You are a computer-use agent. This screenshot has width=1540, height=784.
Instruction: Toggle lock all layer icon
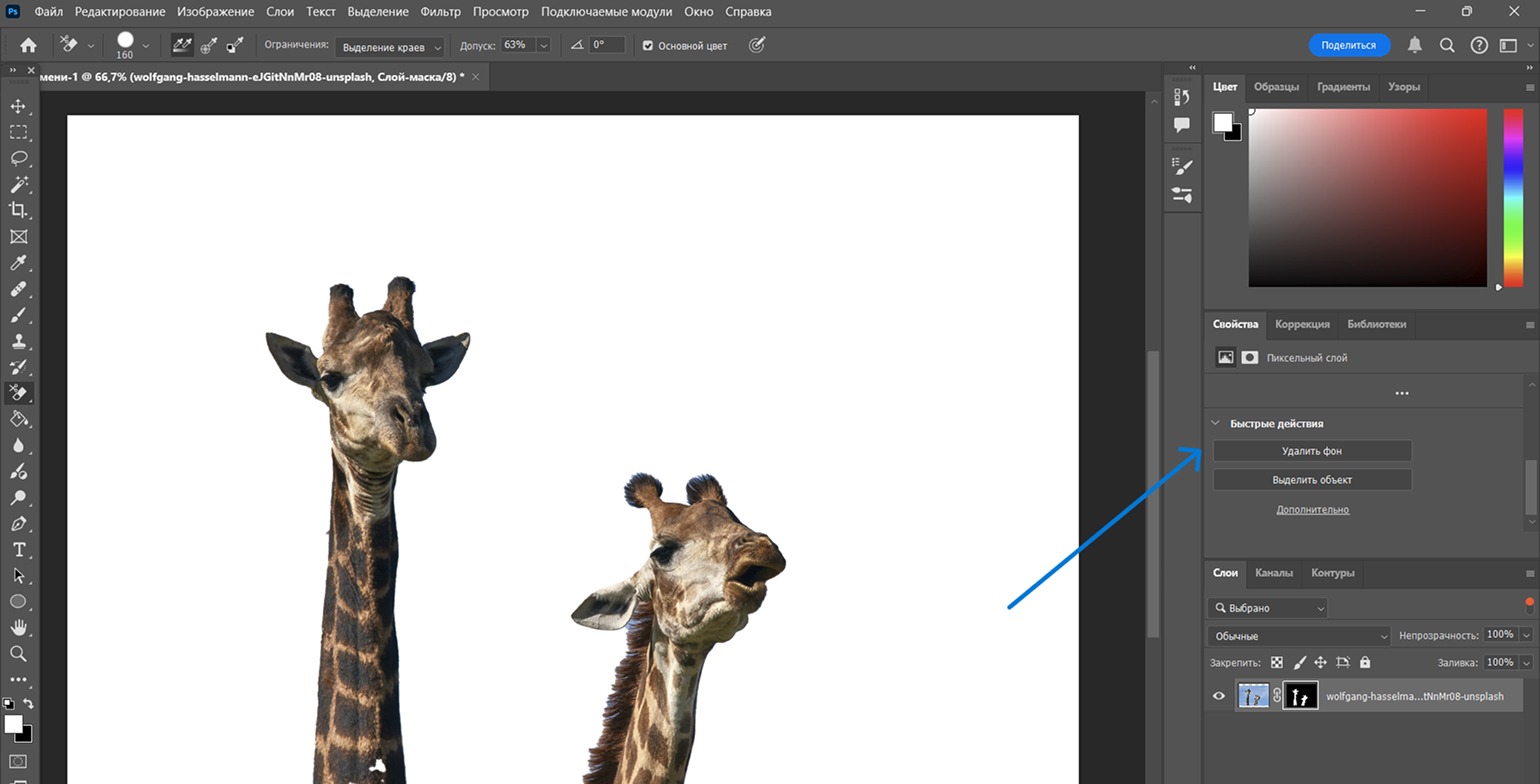[x=1365, y=662]
